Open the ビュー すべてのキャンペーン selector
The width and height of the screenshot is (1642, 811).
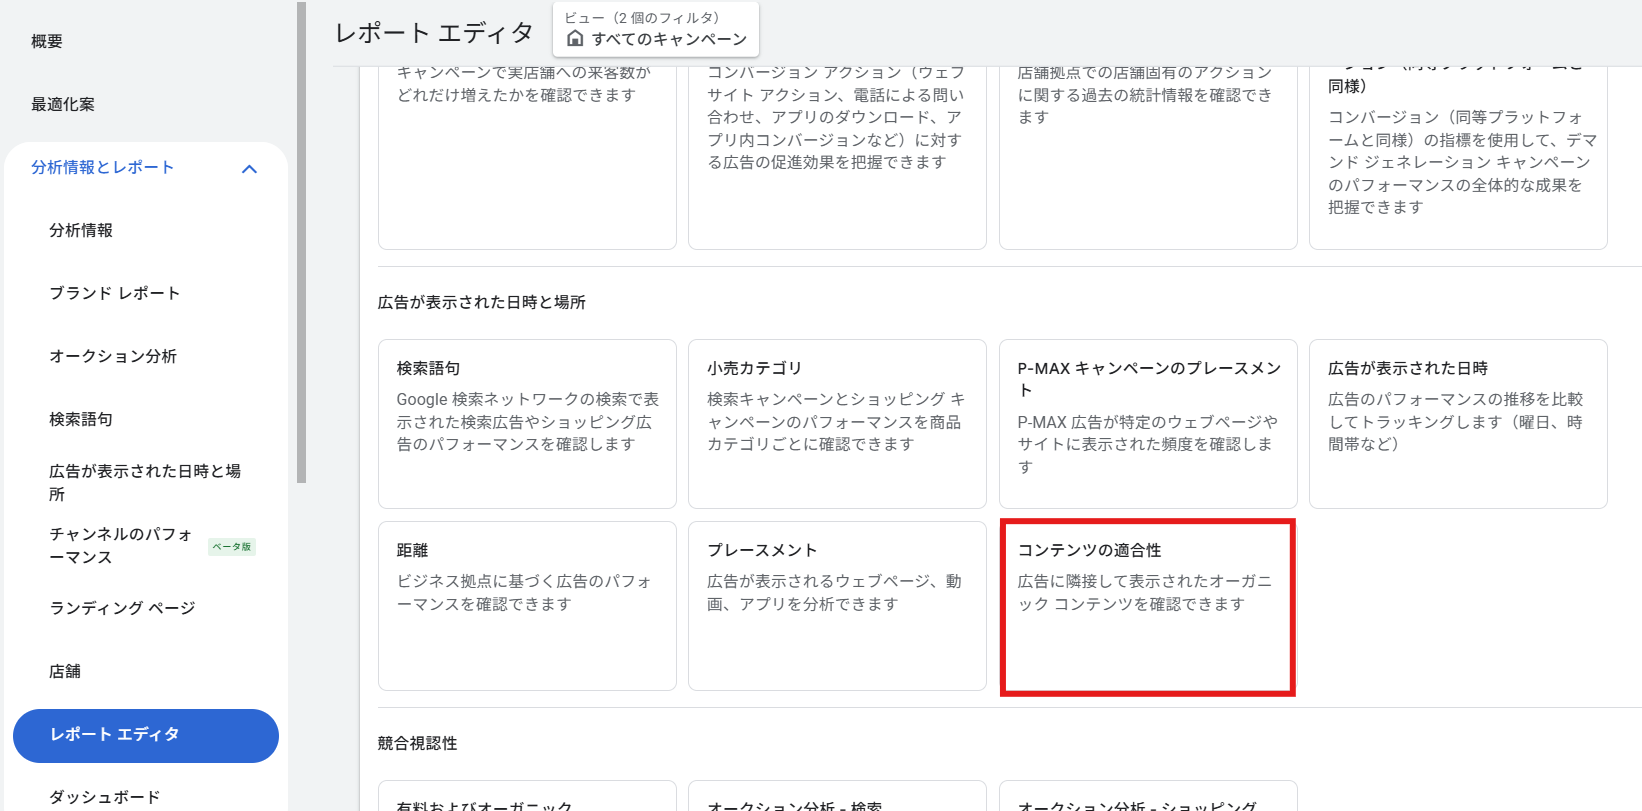(656, 29)
